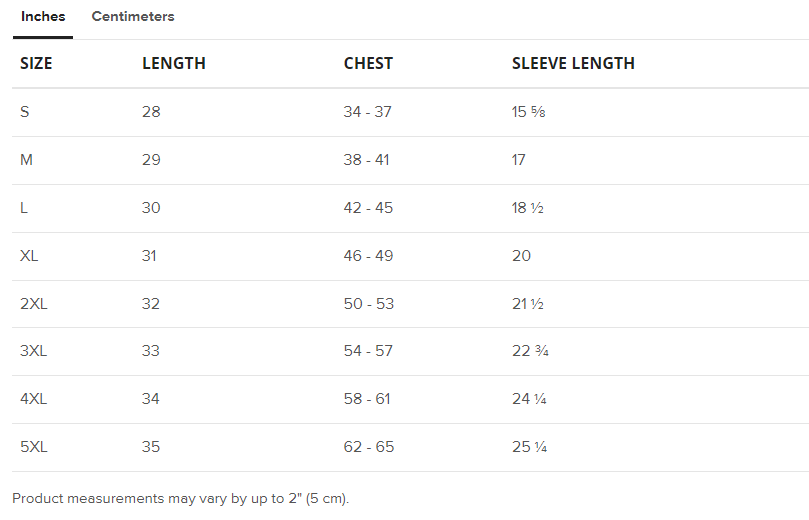Click the 34 - 37 chest value
Viewport: 809px width, 520px height.
click(367, 112)
